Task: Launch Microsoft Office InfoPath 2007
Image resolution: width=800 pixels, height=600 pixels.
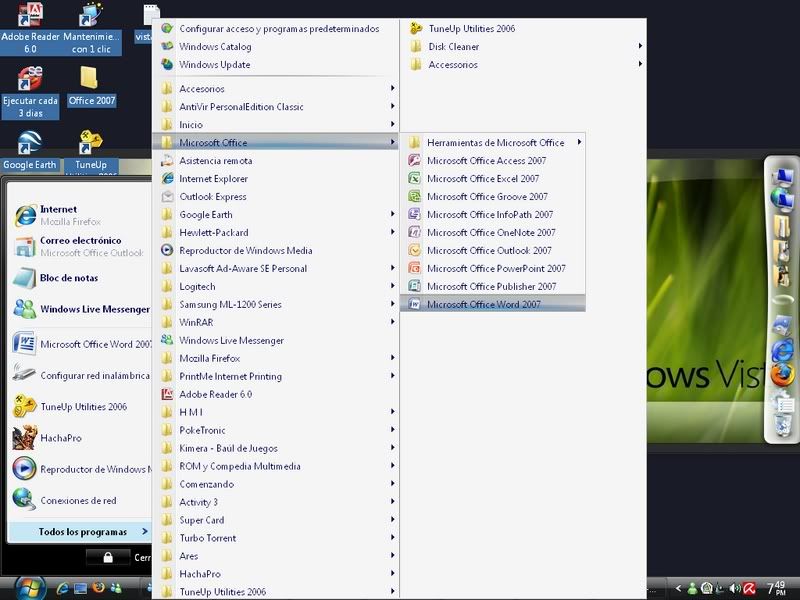Action: coord(492,214)
